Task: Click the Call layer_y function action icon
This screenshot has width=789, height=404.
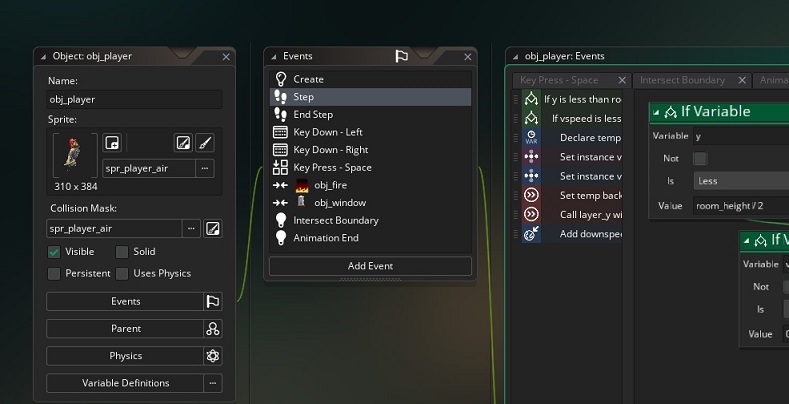Action: (x=531, y=214)
